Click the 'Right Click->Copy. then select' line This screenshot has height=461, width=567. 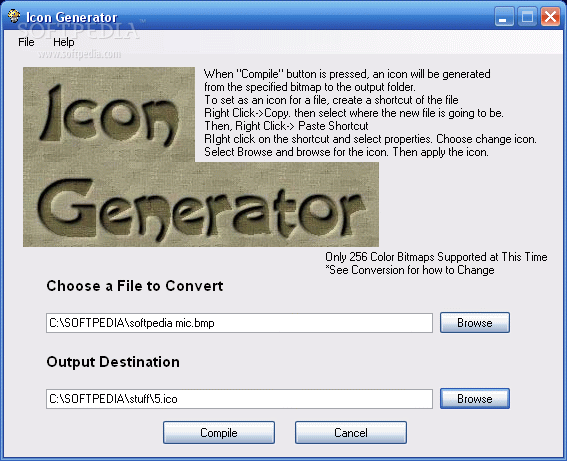[354, 113]
